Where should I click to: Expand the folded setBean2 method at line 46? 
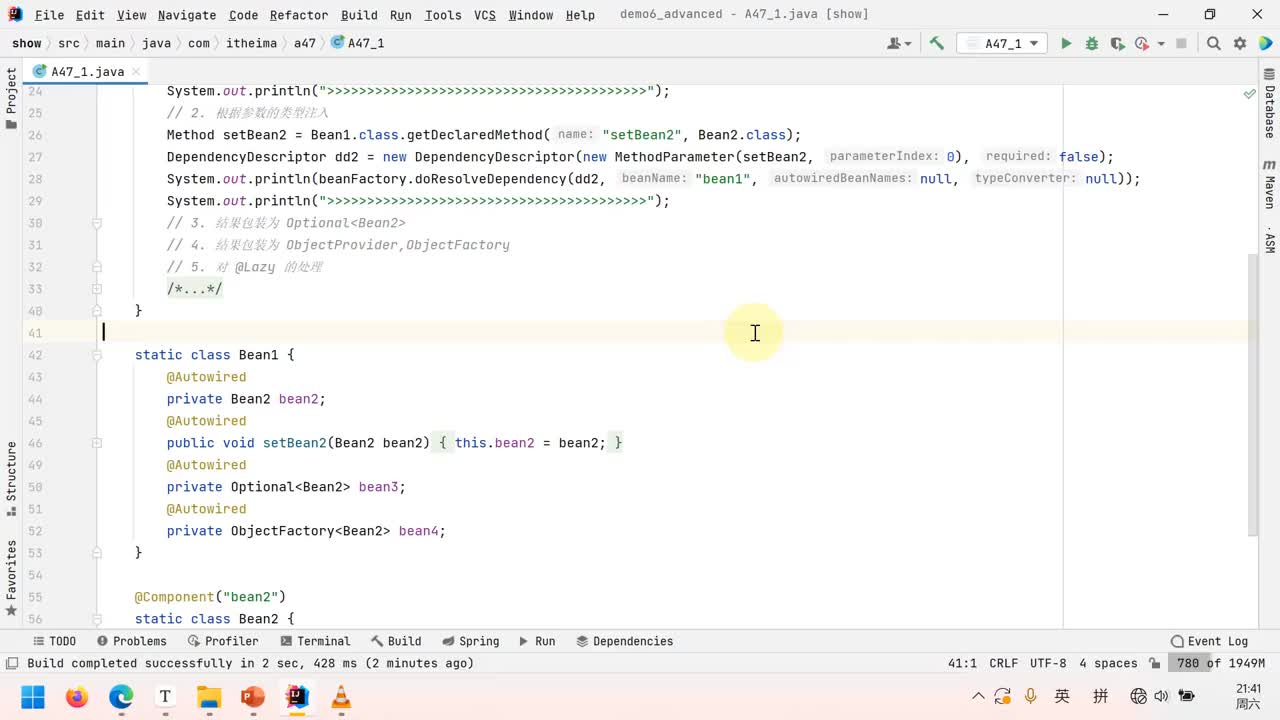coord(97,443)
